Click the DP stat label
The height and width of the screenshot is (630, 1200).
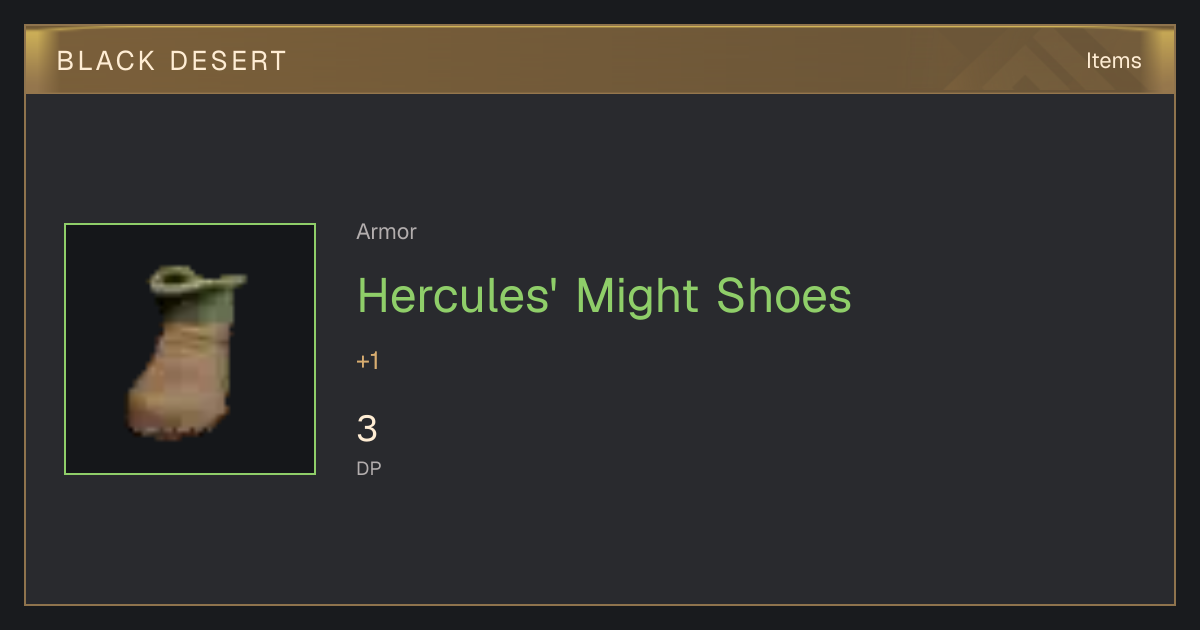(369, 468)
